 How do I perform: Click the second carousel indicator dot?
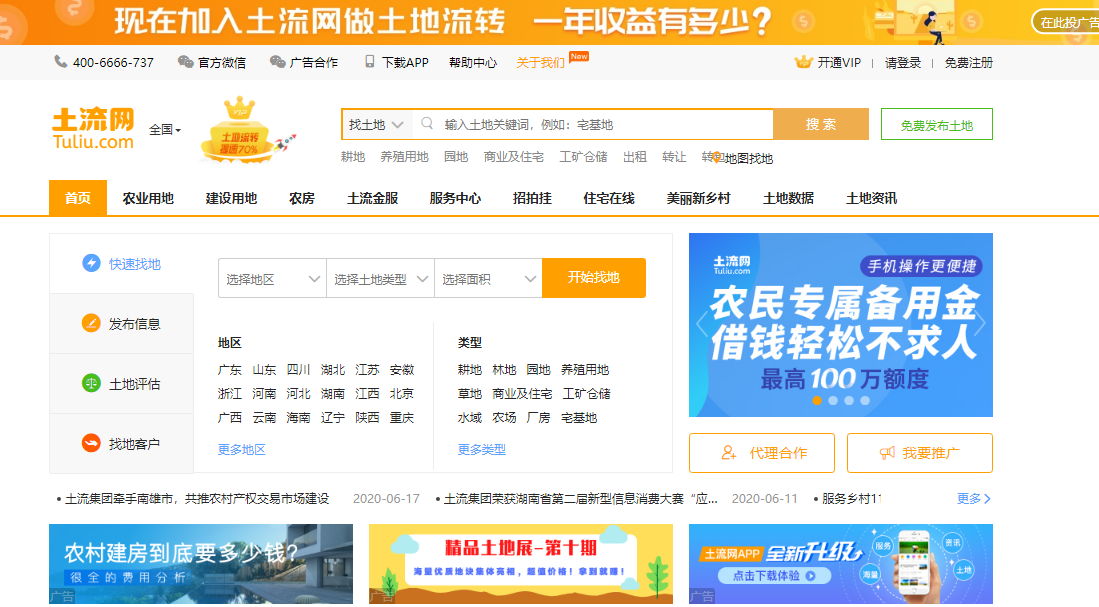[x=833, y=400]
